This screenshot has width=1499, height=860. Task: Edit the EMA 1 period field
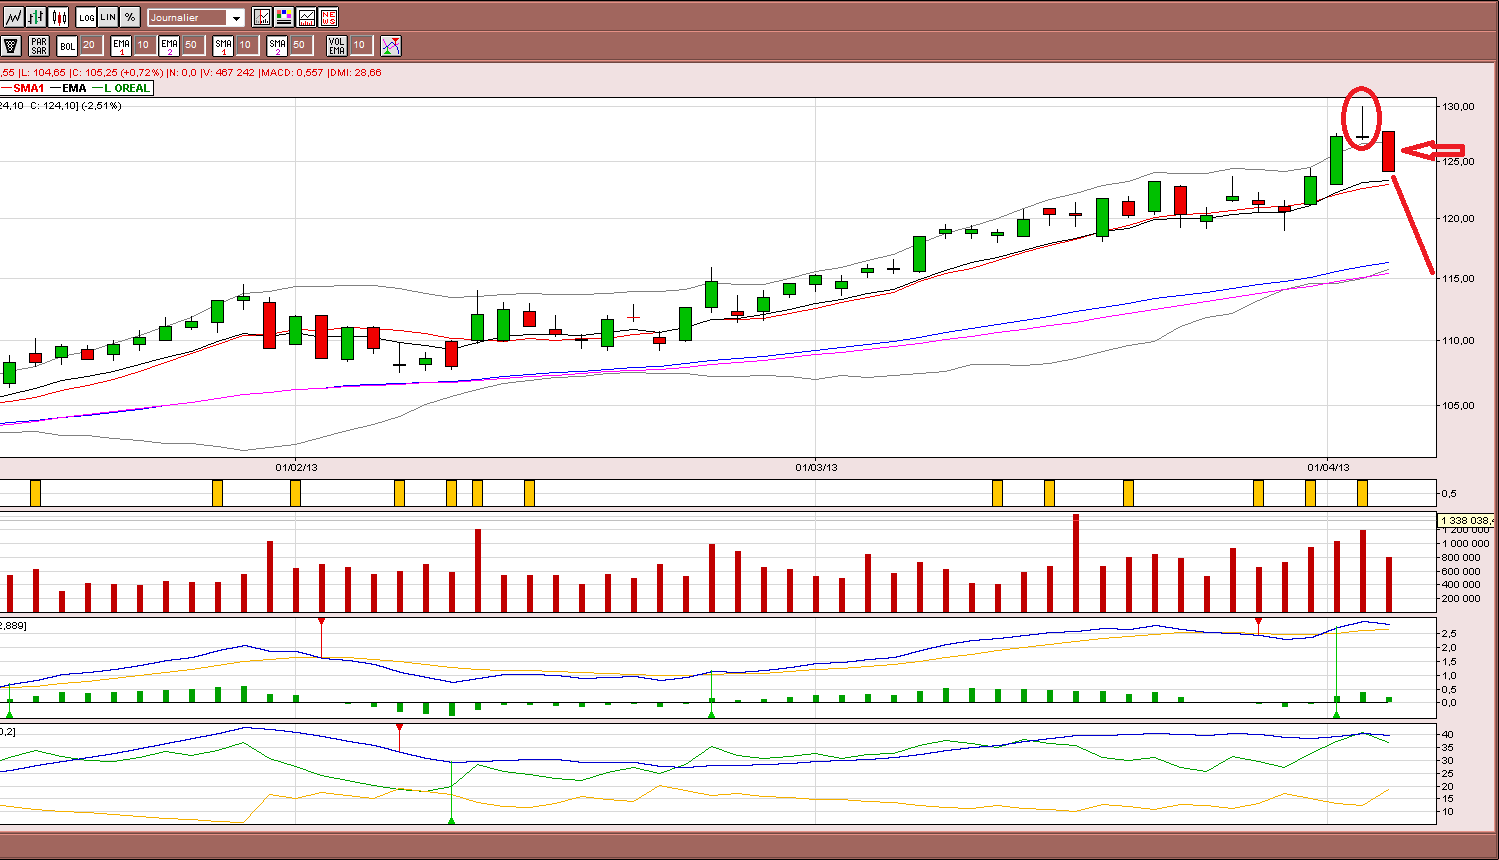145,46
